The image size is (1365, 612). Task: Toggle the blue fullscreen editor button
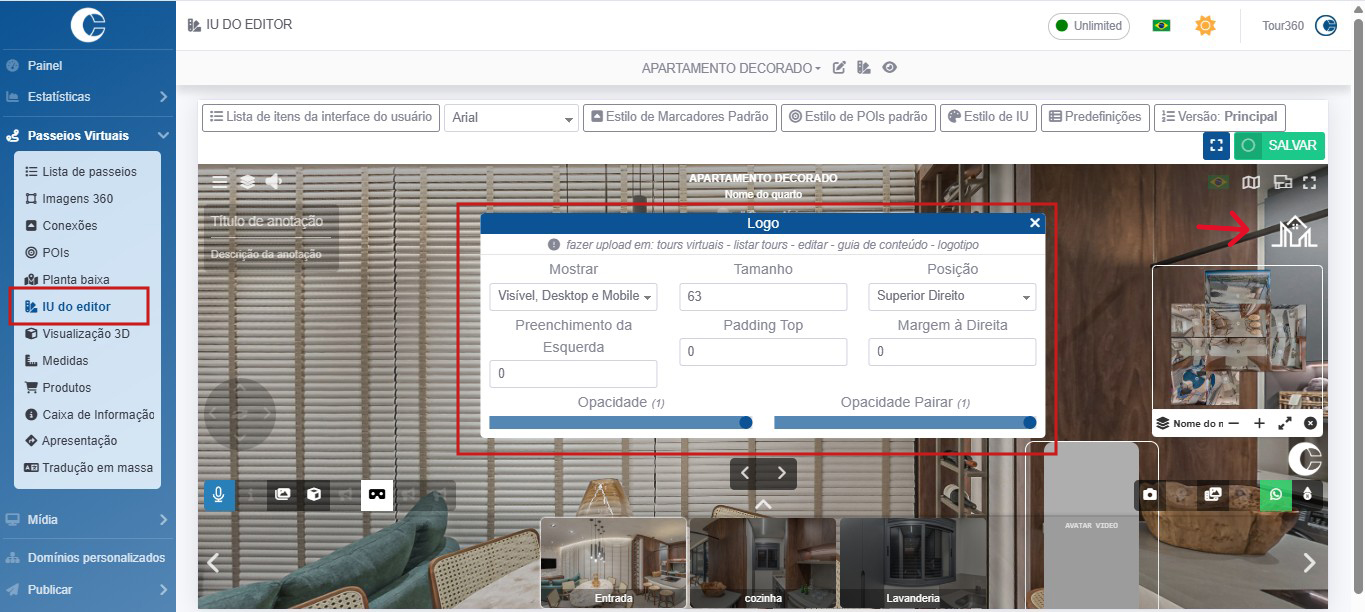[x=1216, y=145]
